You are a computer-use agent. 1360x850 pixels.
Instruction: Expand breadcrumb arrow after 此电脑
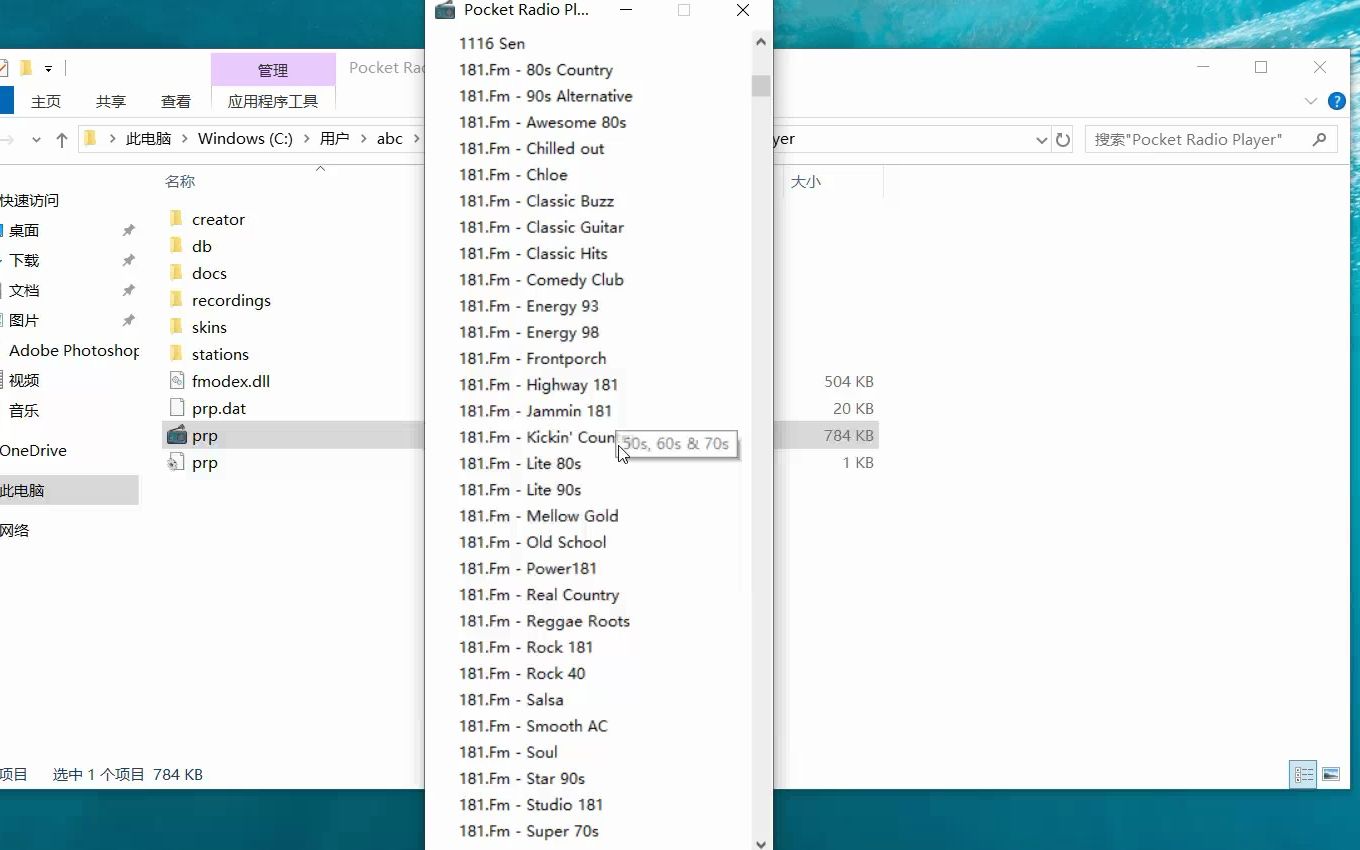185,139
